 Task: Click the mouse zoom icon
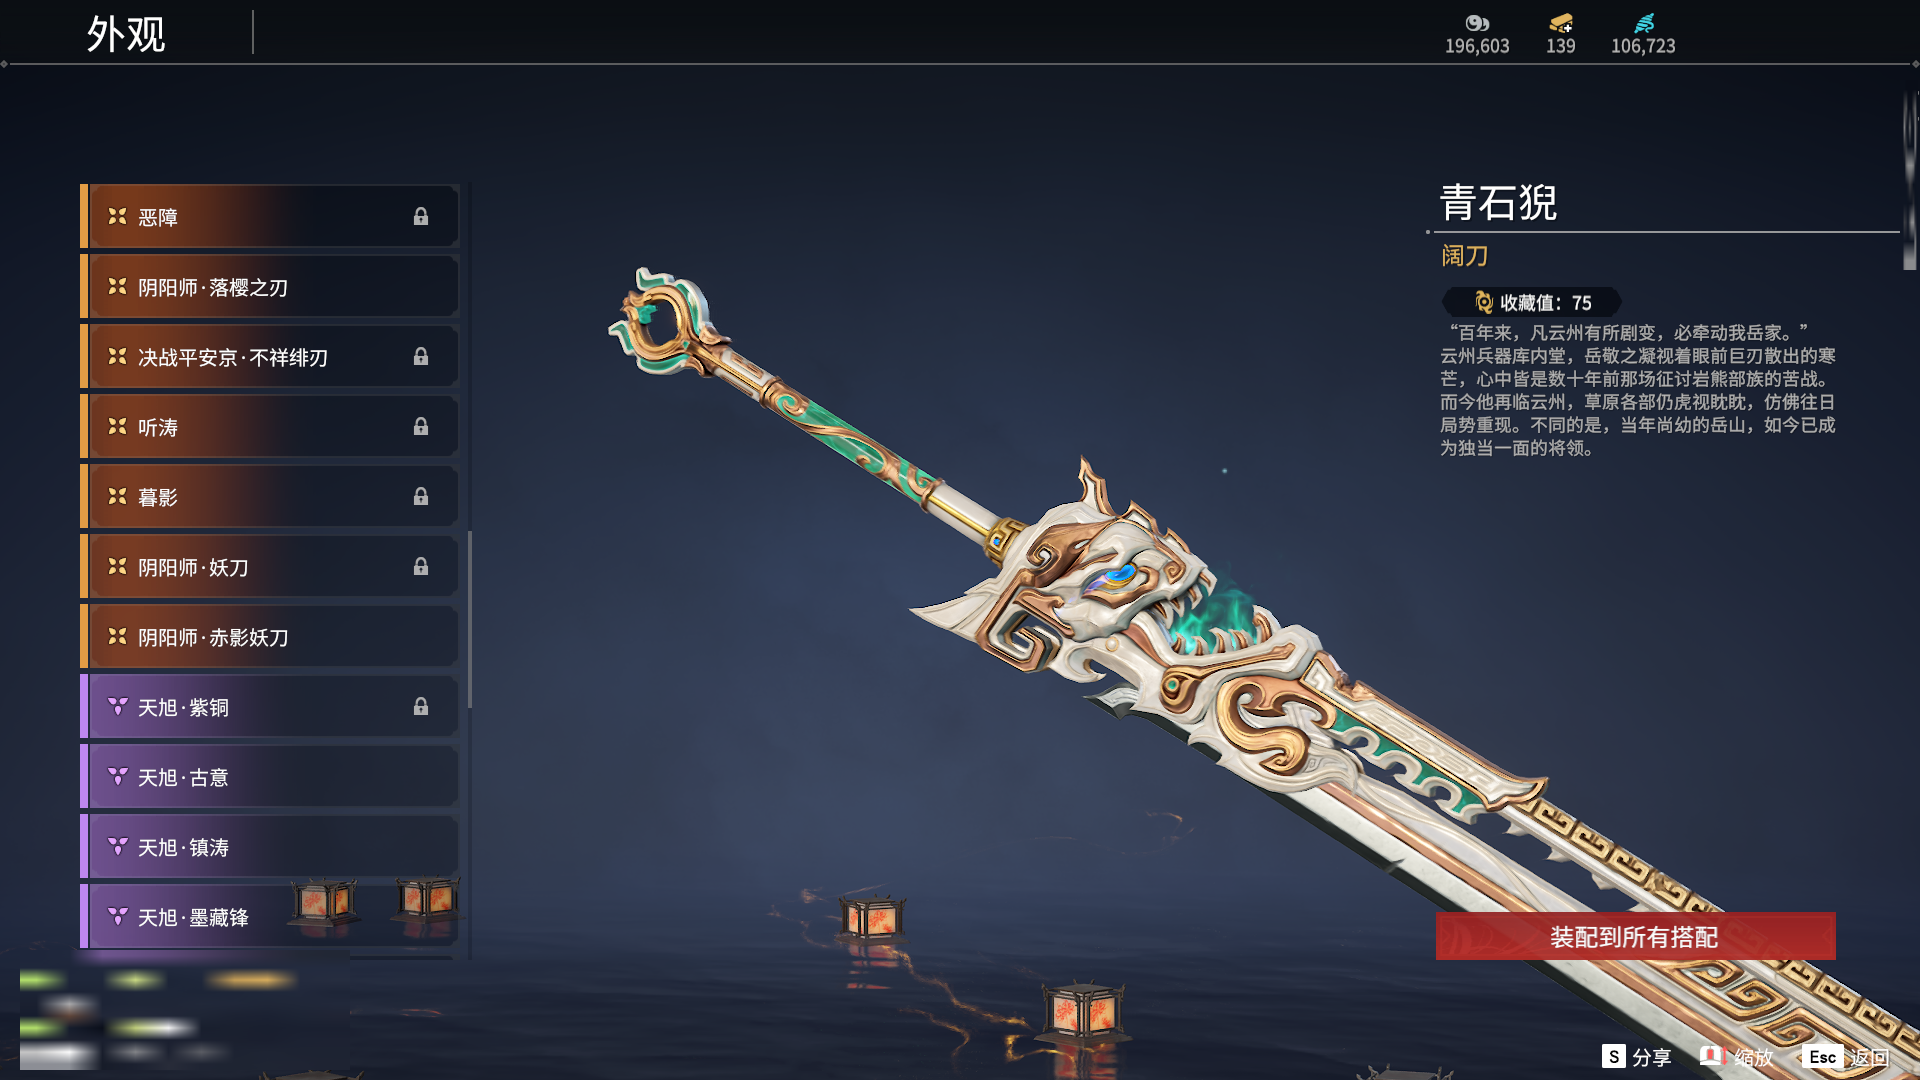coord(1711,1056)
